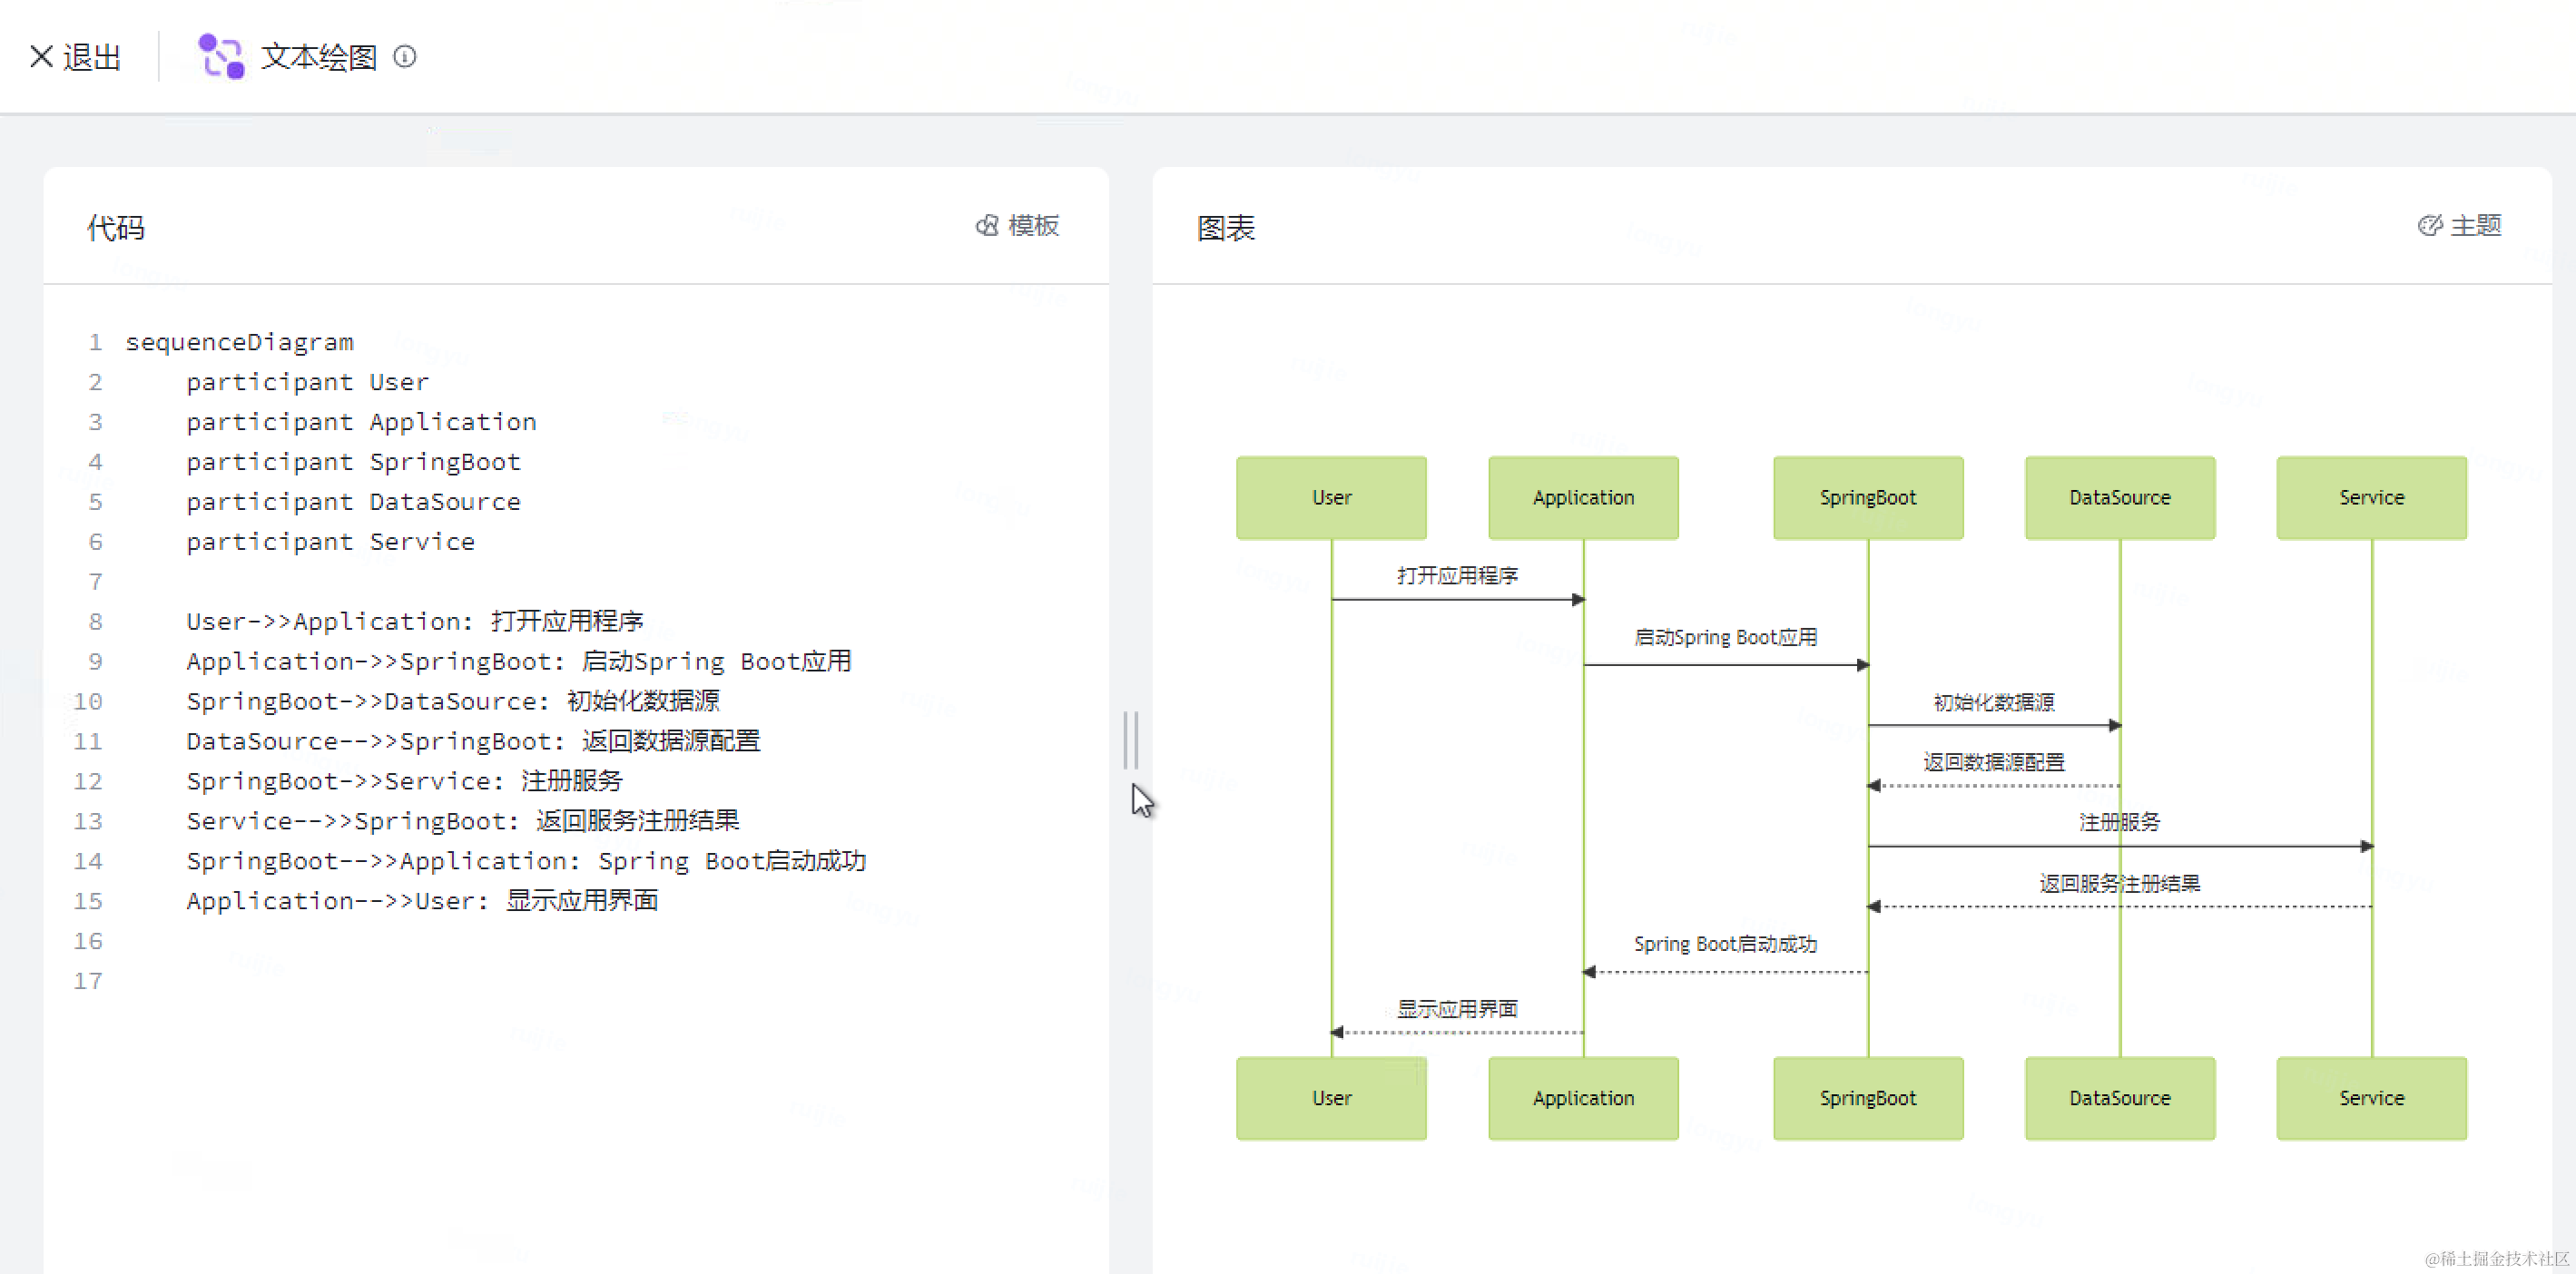Click the 图表 panel heading
Viewport: 2576px width, 1274px height.
1225,228
